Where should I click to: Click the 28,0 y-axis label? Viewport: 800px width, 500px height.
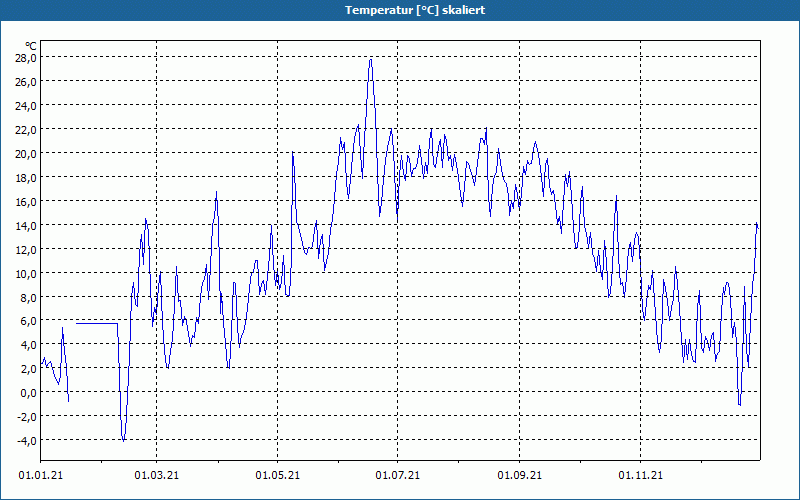(26, 58)
